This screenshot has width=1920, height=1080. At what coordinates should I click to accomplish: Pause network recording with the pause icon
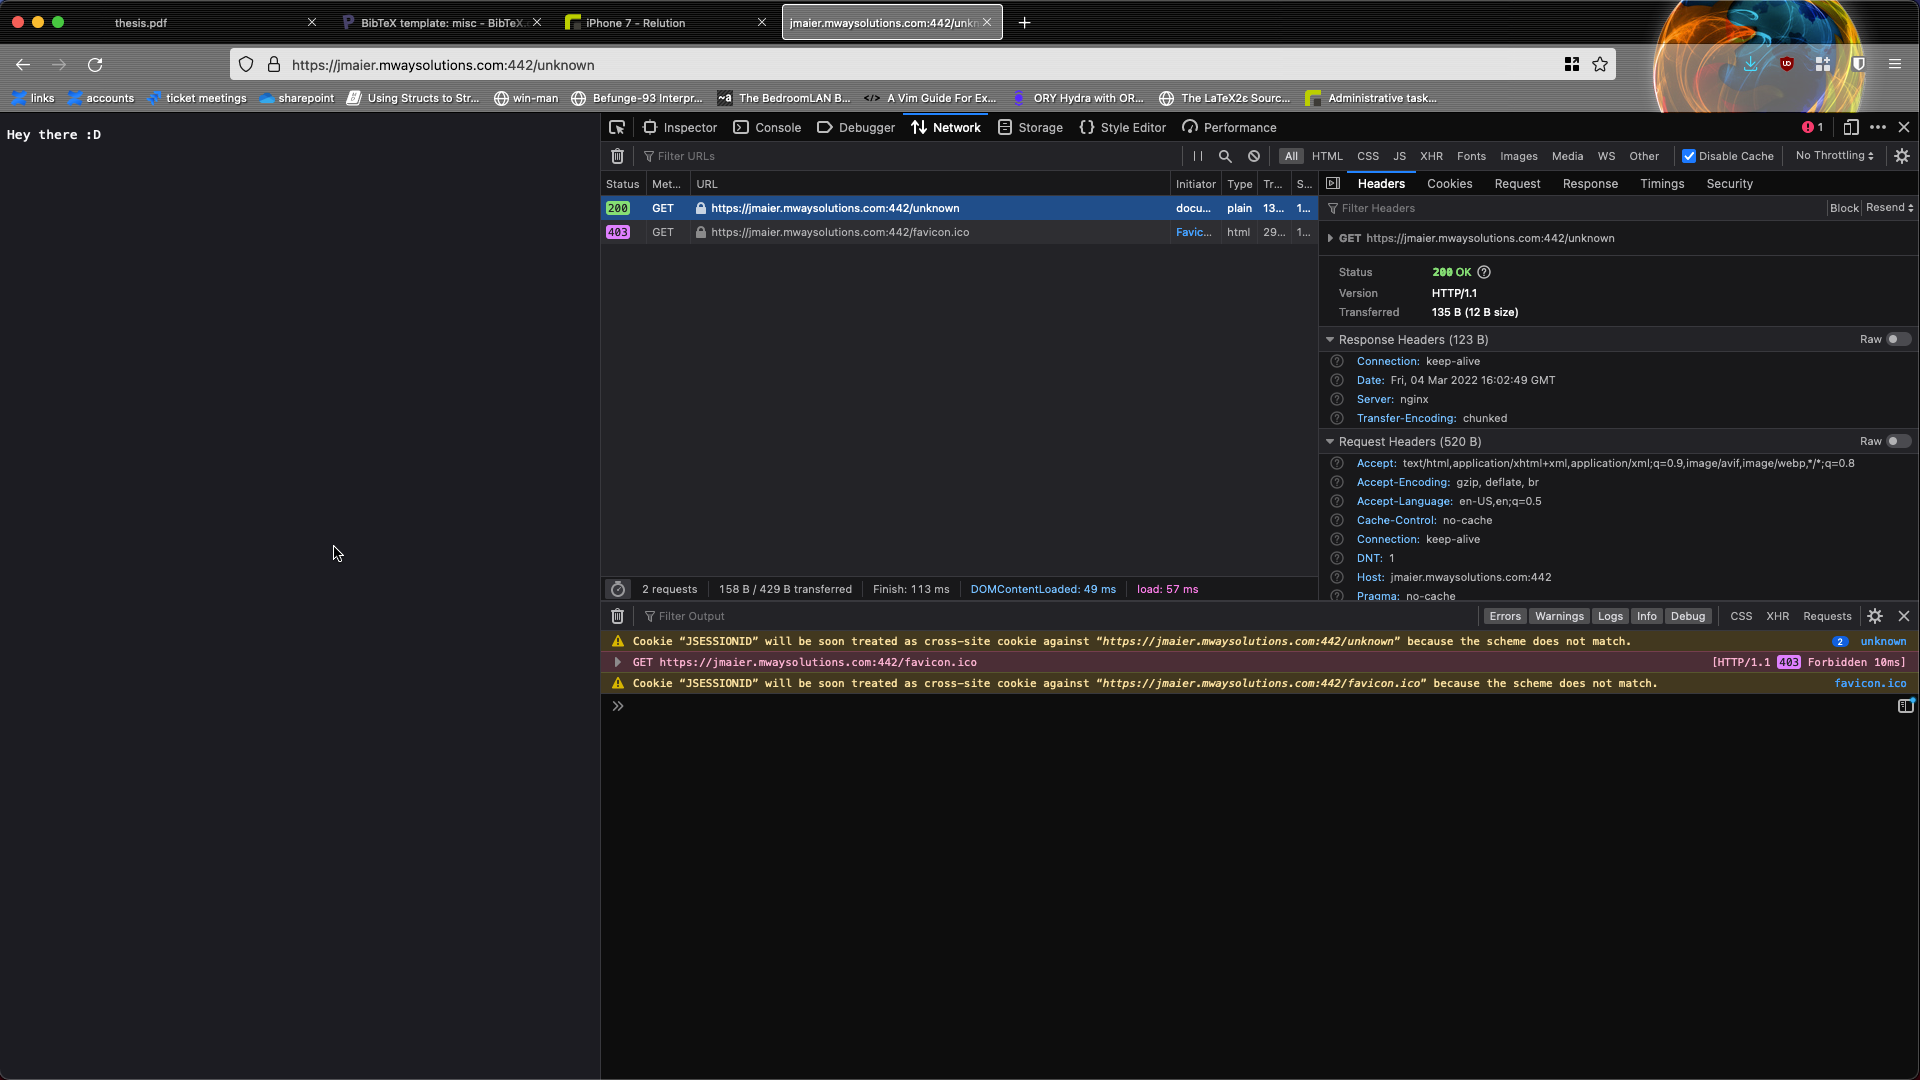1197,156
